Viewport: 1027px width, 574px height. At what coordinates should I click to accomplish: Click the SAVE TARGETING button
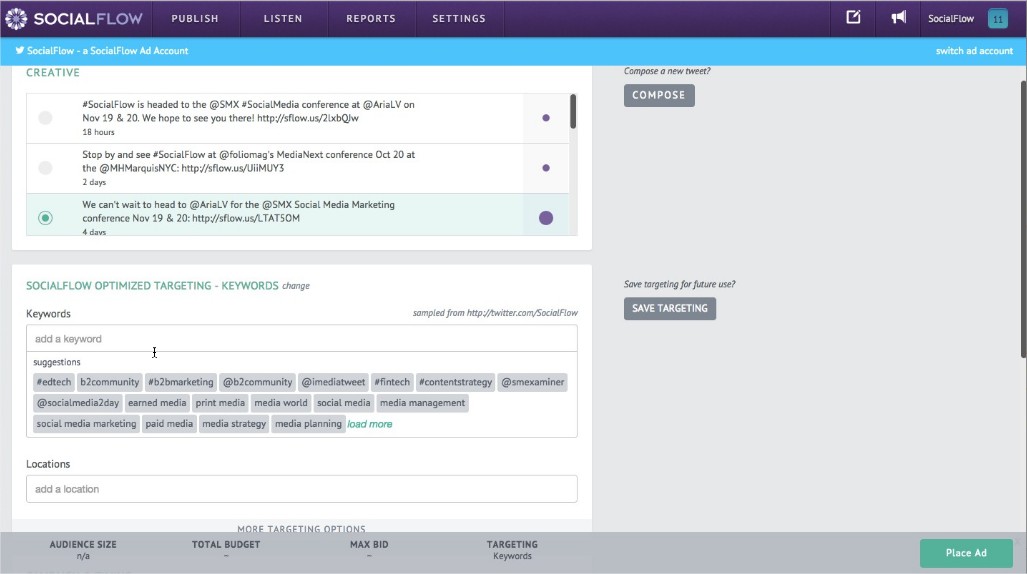tap(669, 309)
